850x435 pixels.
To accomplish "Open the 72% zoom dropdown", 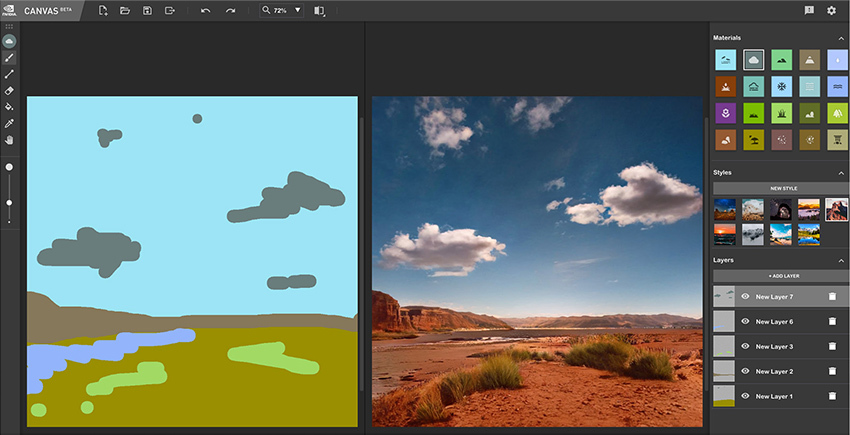I will (x=297, y=10).
